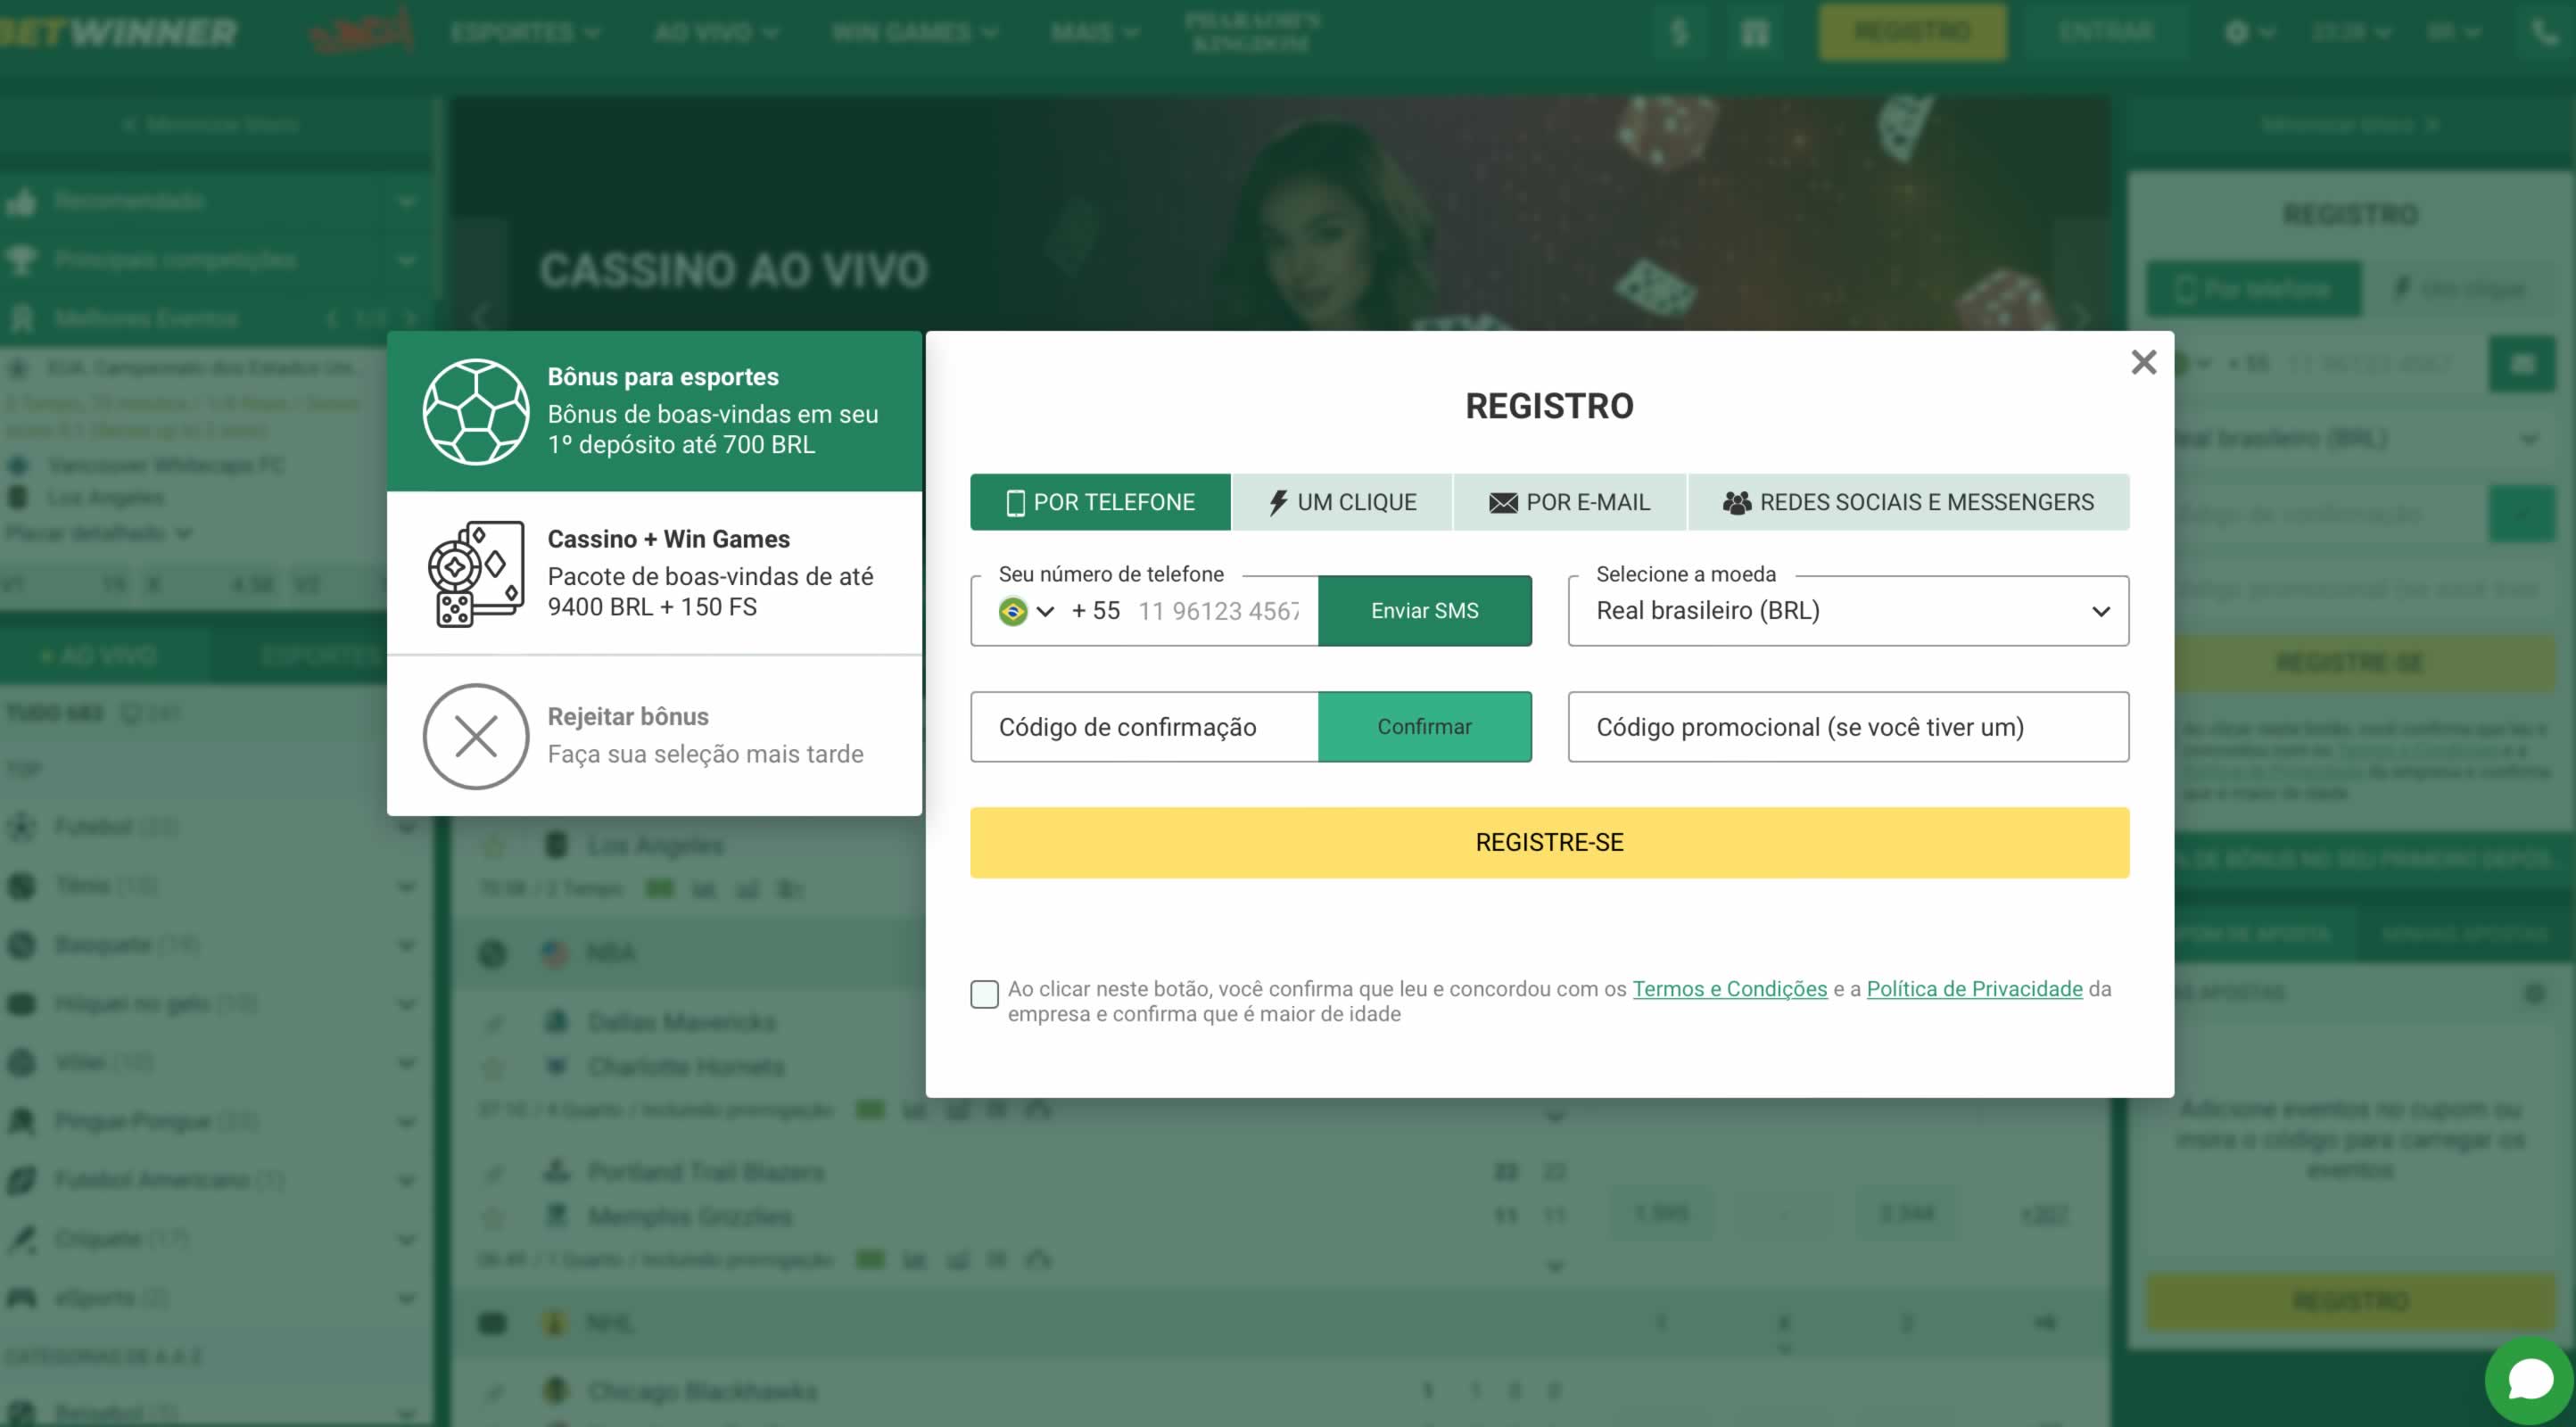Click REGISTRO button in blurred top header
The image size is (2576, 1427).
[1912, 32]
